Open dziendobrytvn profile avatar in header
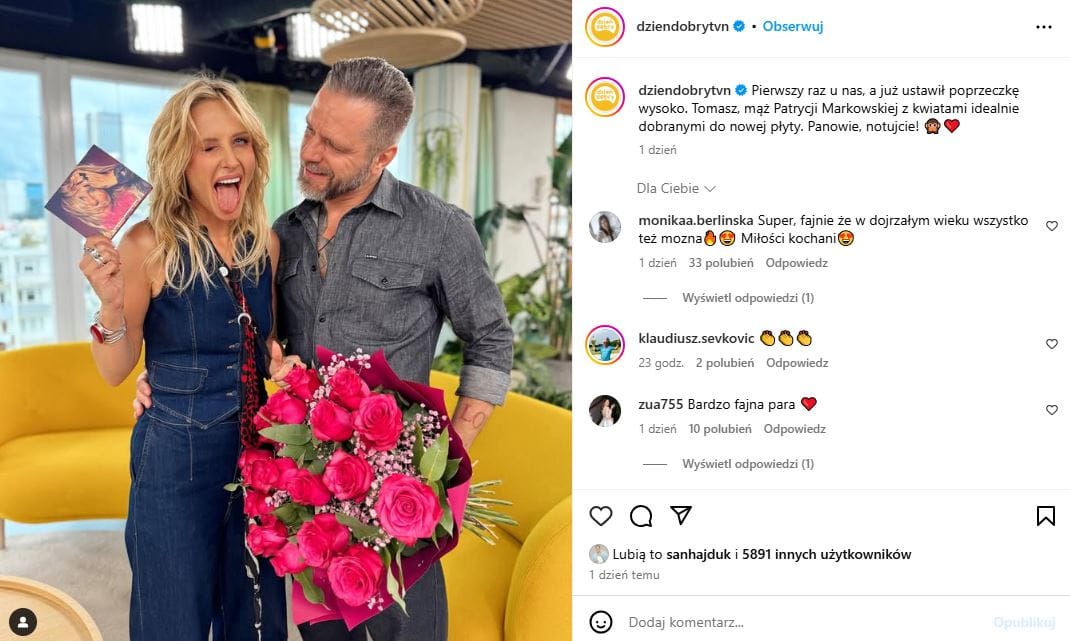 [x=605, y=27]
